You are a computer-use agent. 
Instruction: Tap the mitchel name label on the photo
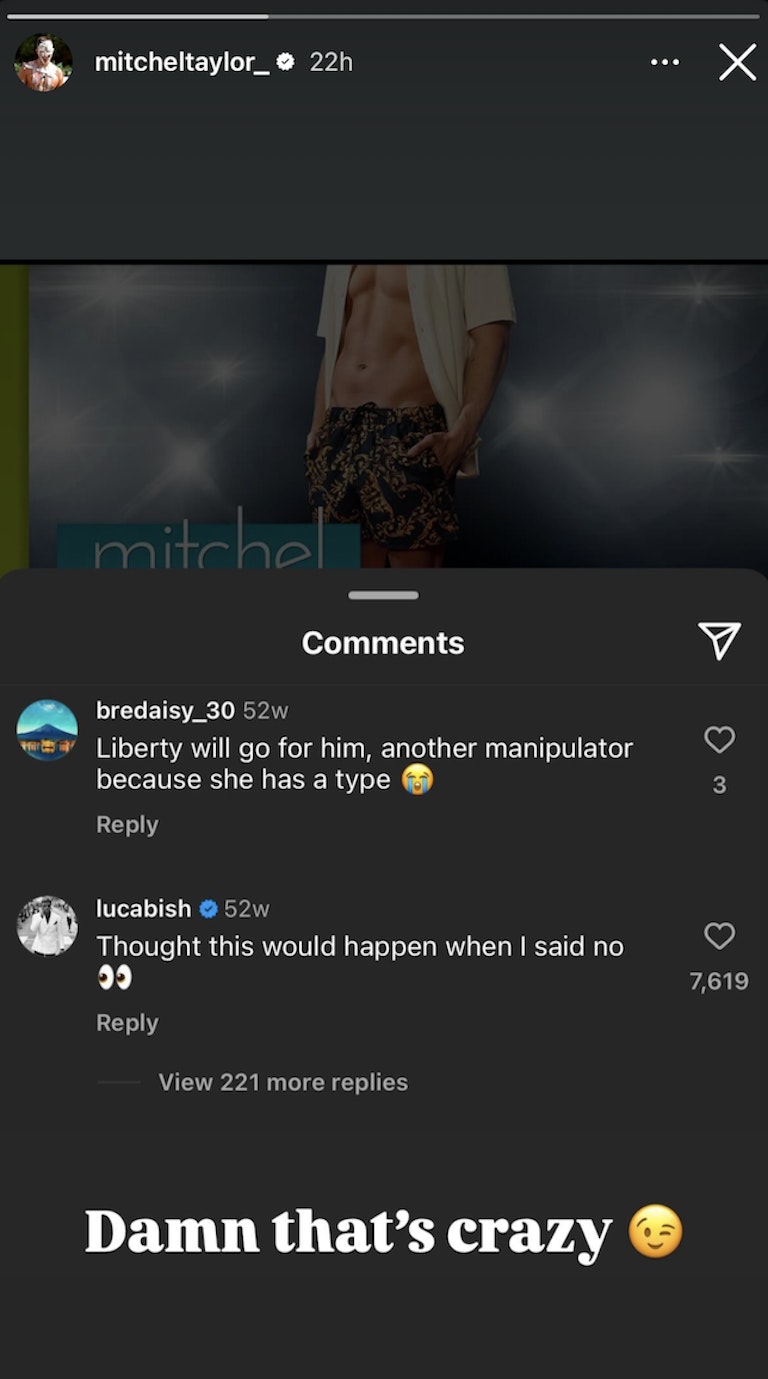208,546
